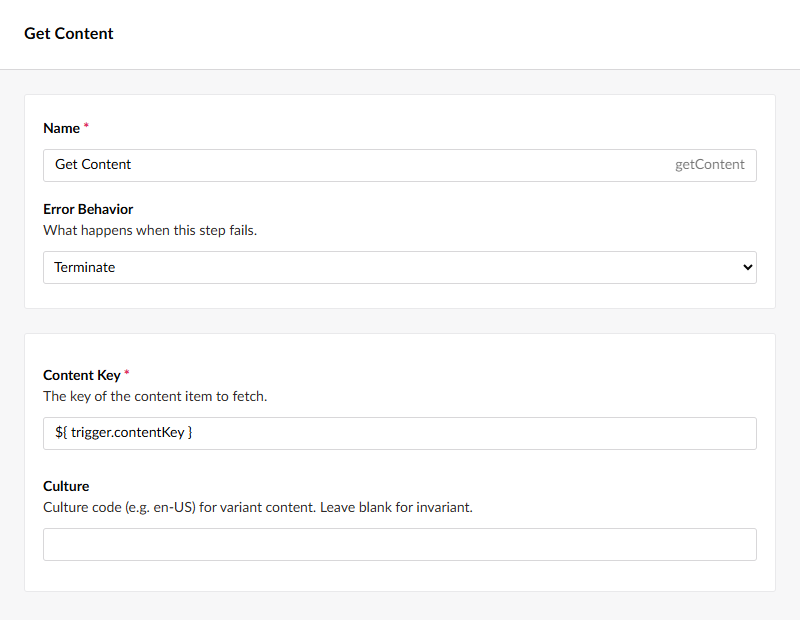Click the 'Content Key' label
Screen dimensions: 800x620
coord(82,375)
